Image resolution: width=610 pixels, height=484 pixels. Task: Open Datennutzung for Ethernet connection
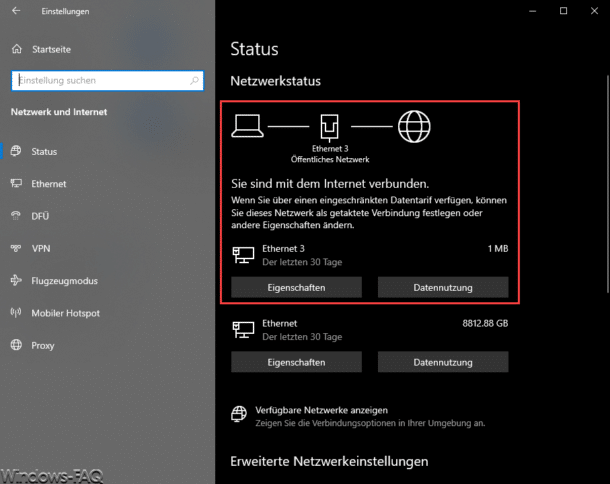click(x=443, y=362)
